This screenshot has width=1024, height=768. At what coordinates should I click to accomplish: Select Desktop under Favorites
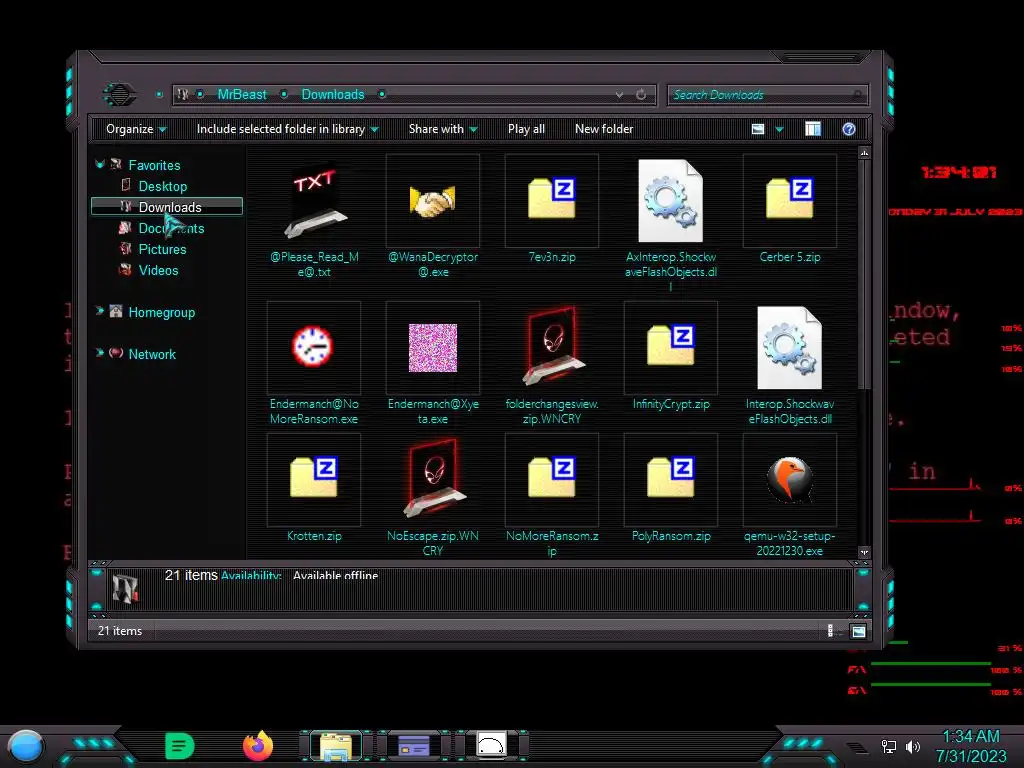[163, 186]
